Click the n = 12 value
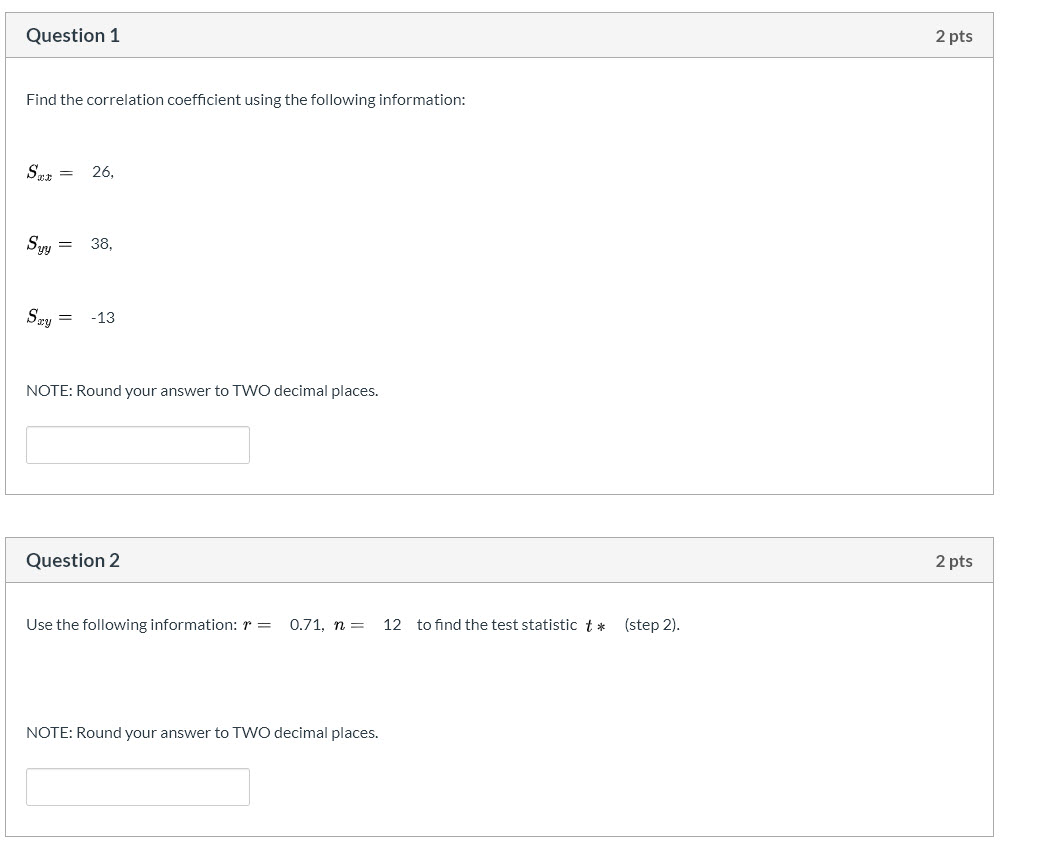 (368, 625)
